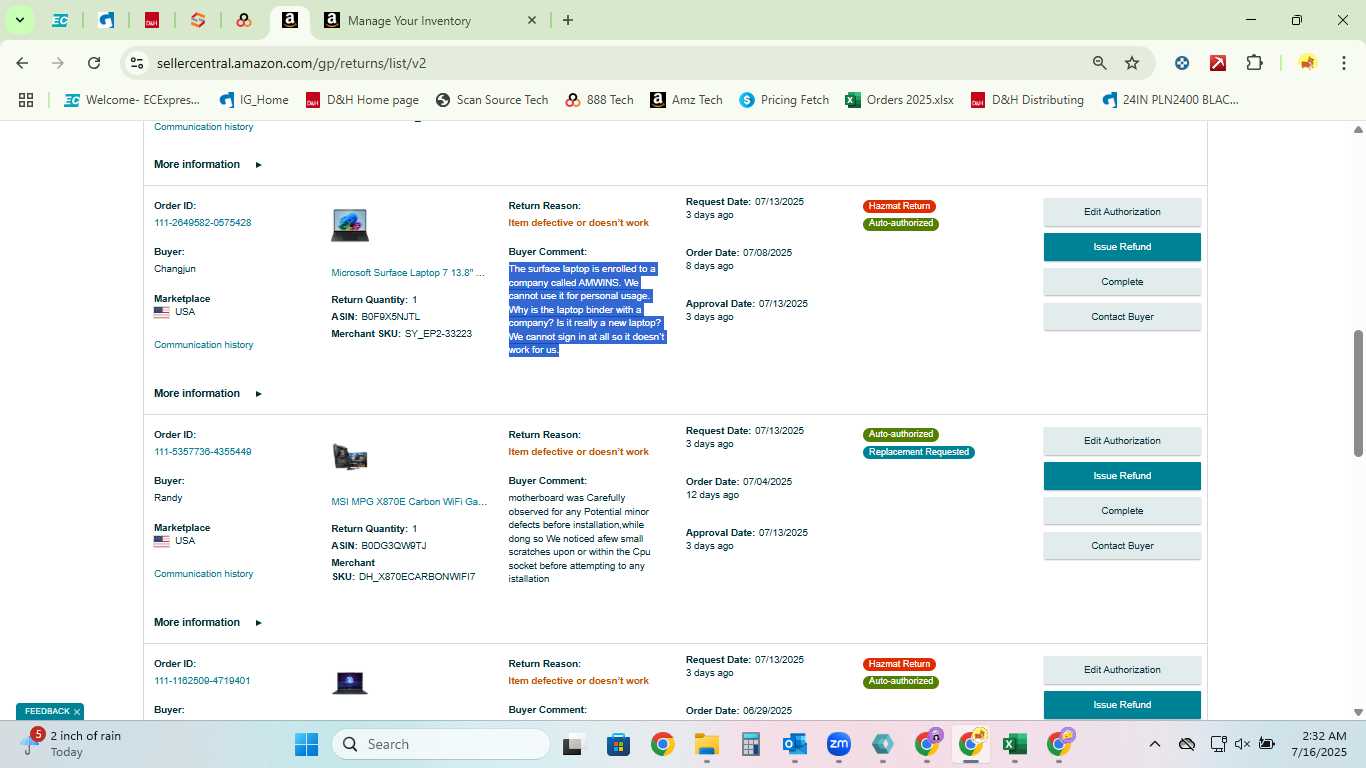1366x768 pixels.
Task: Open the D&H Home page bookmark
Action: pyautogui.click(x=362, y=100)
